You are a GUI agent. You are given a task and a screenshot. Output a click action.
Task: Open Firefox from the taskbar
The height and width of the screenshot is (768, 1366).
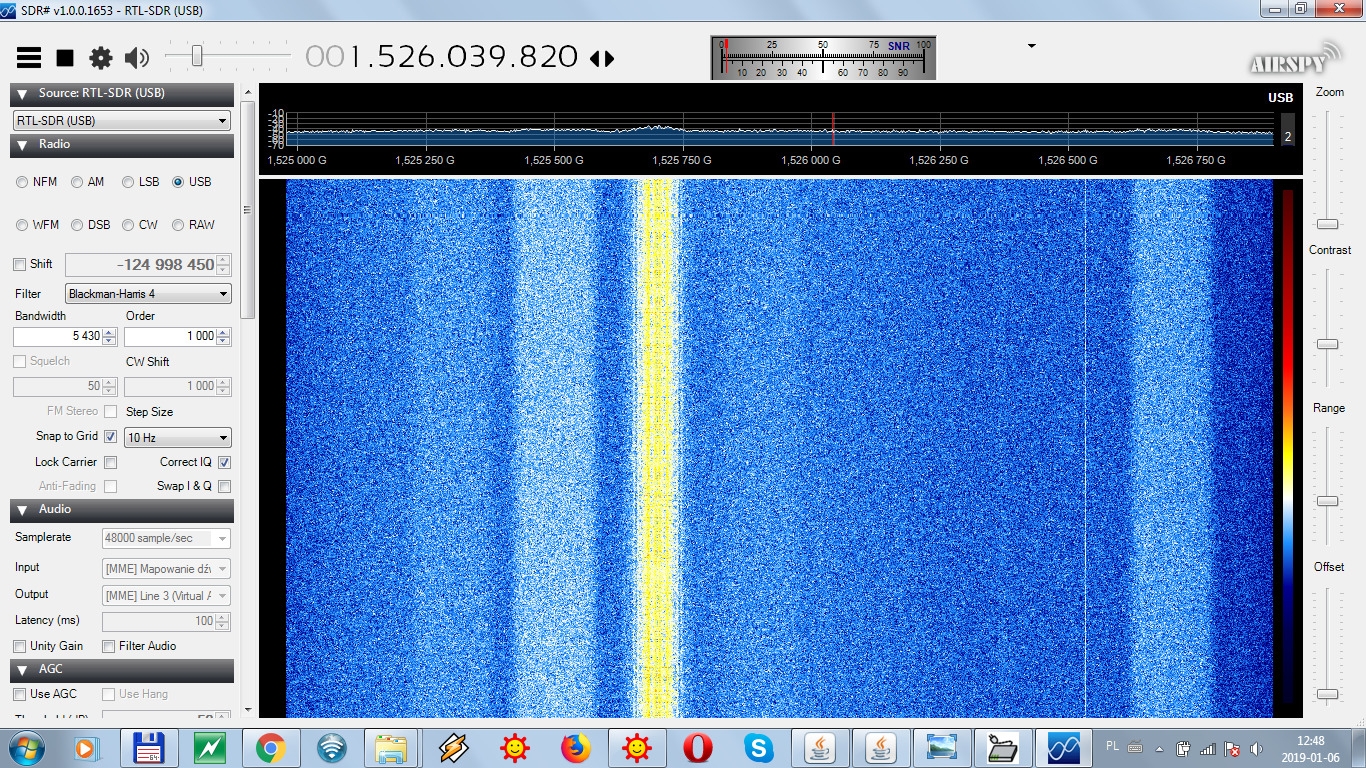click(575, 748)
